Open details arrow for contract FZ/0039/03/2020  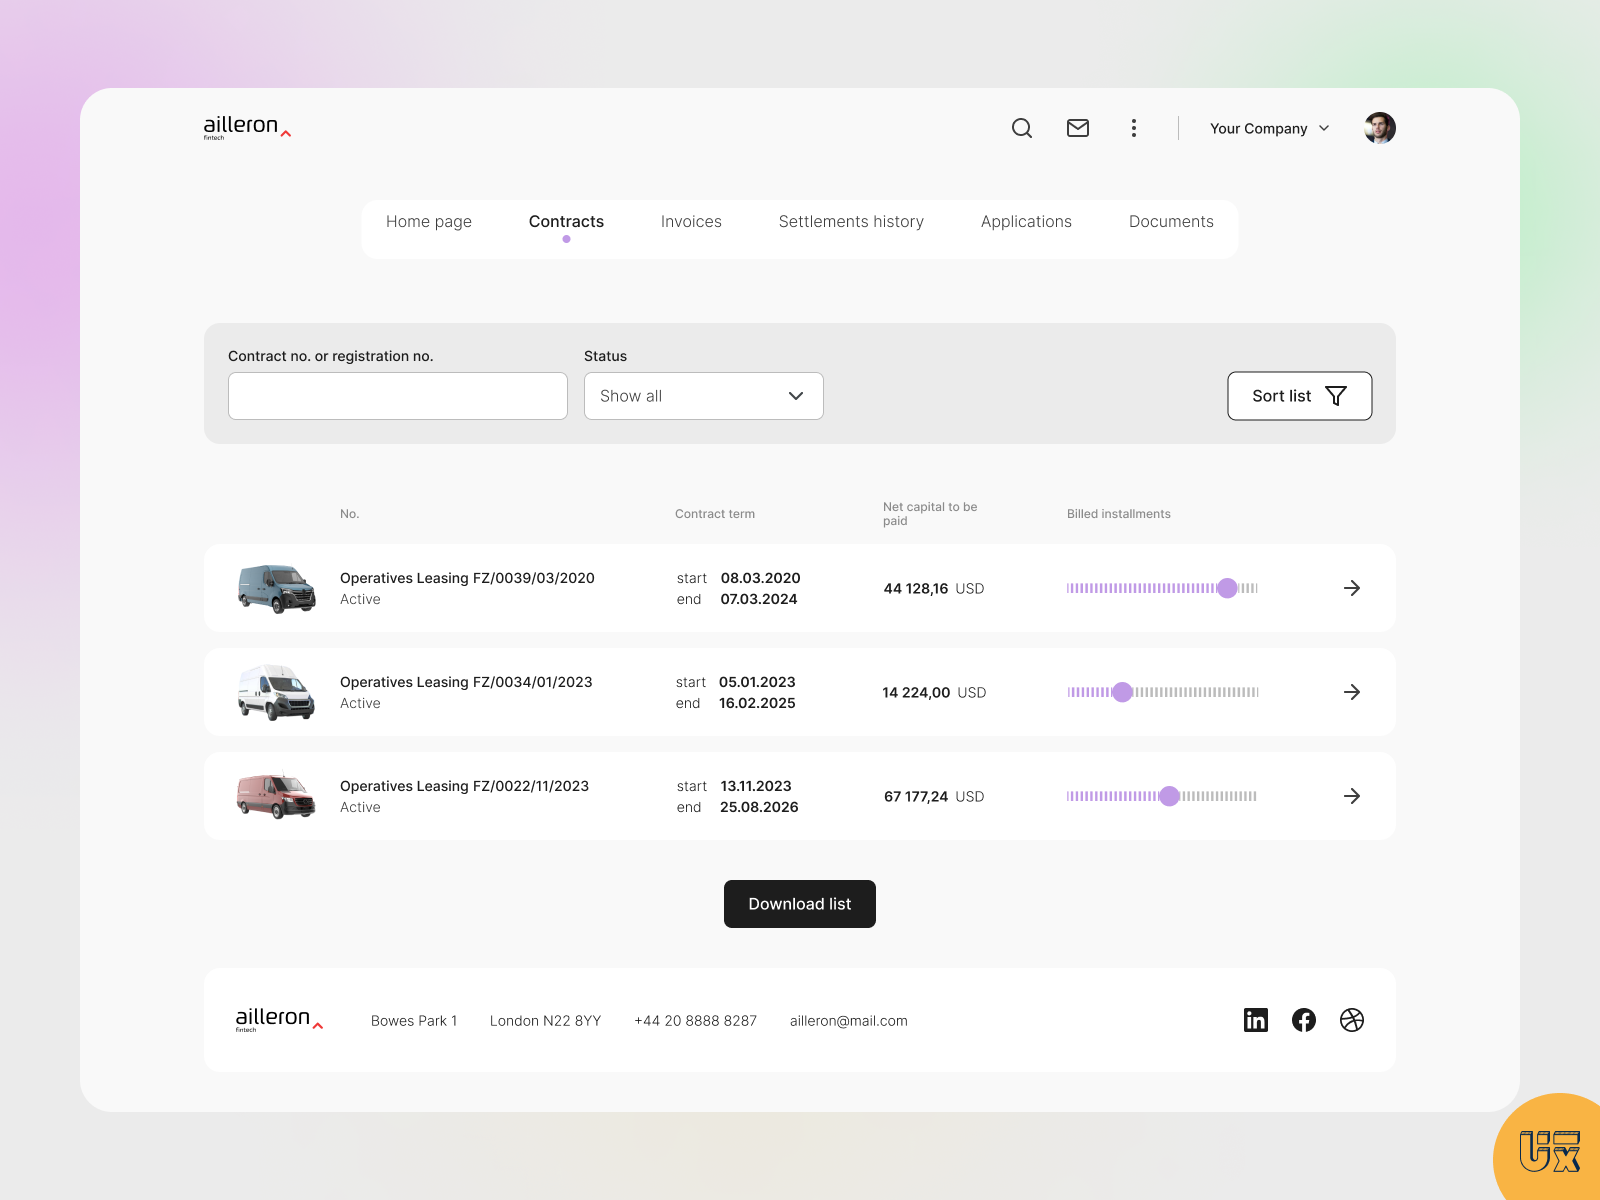tap(1352, 588)
